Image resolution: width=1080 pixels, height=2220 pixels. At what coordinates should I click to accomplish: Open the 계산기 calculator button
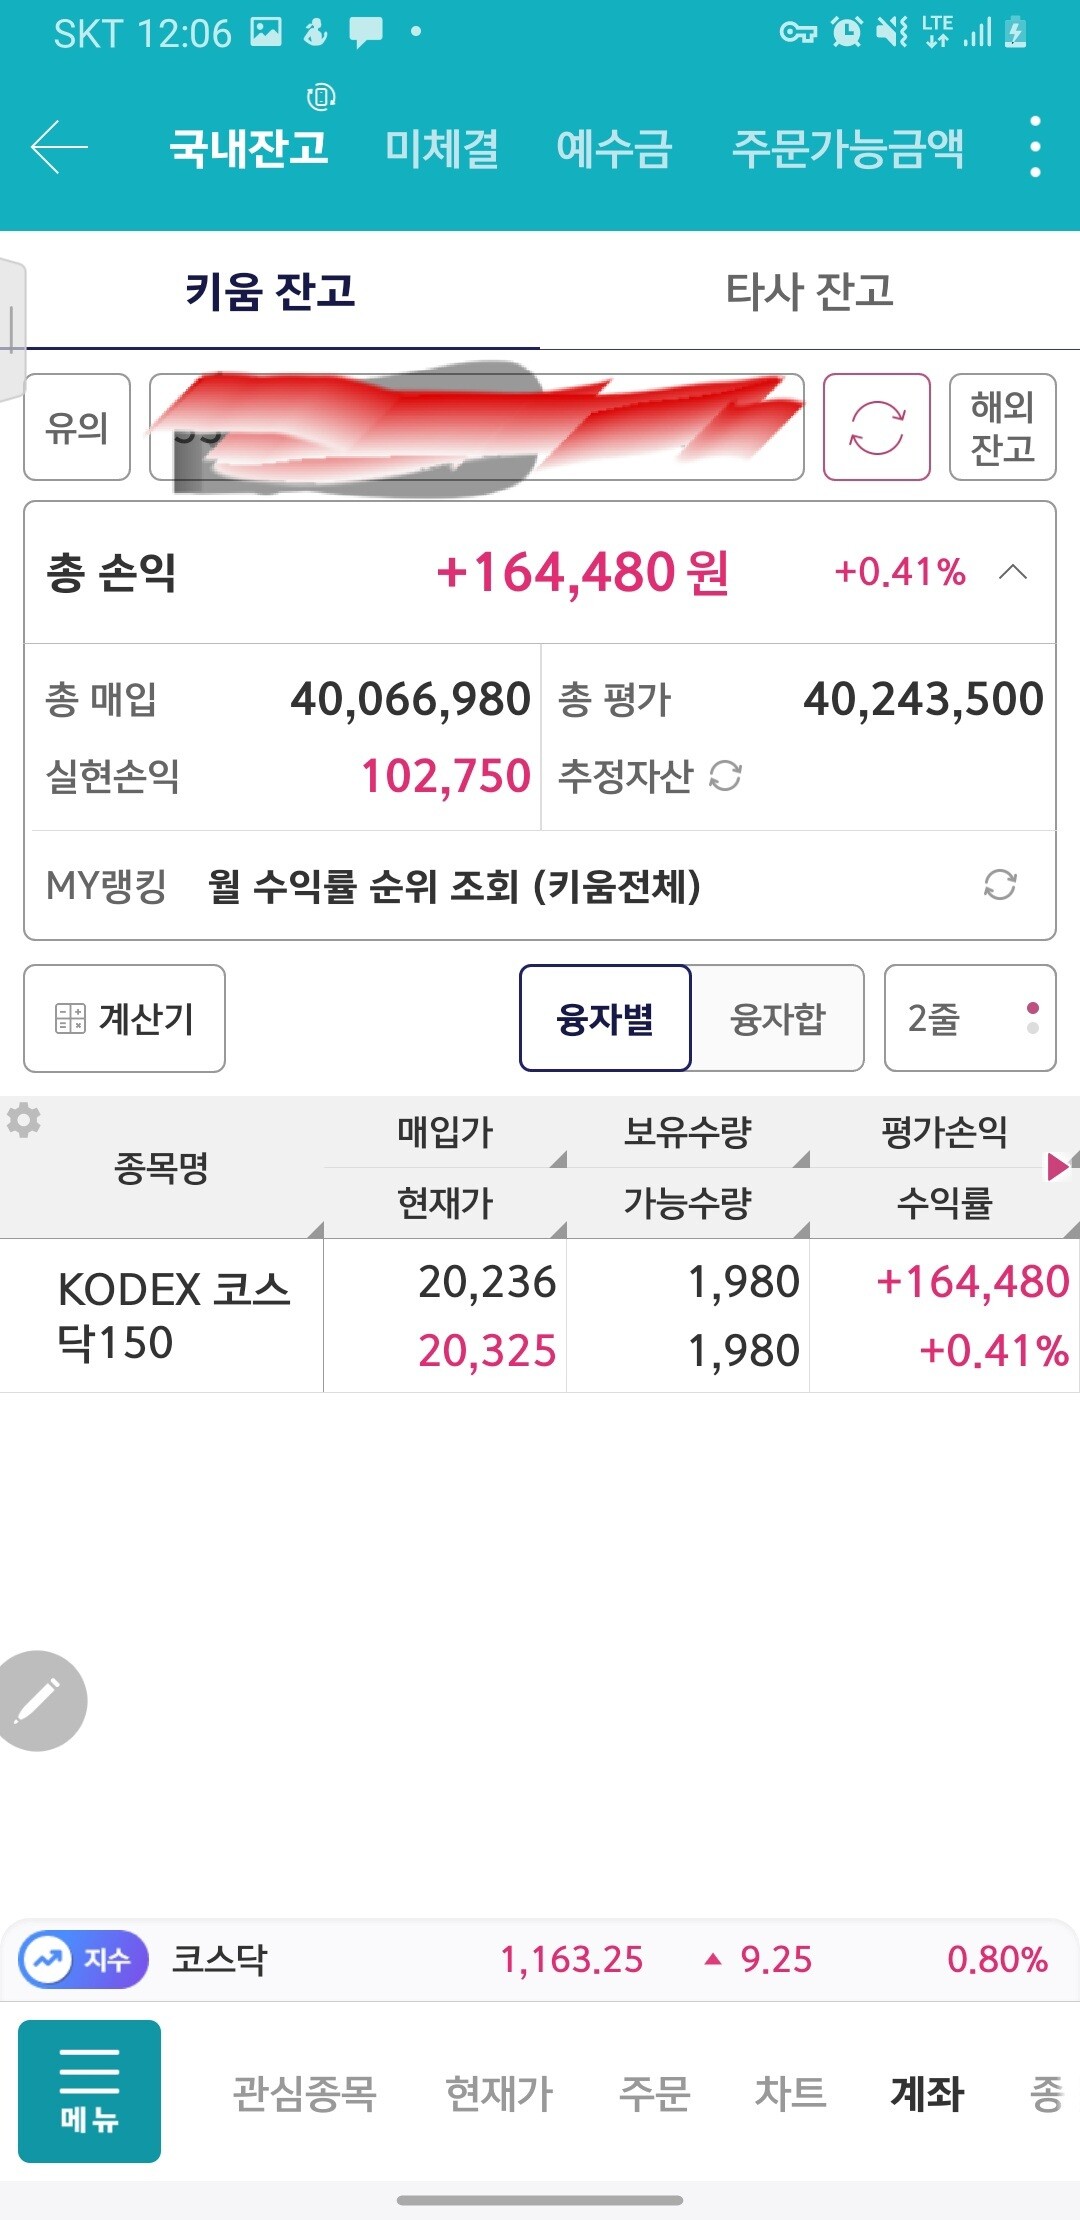[124, 1018]
